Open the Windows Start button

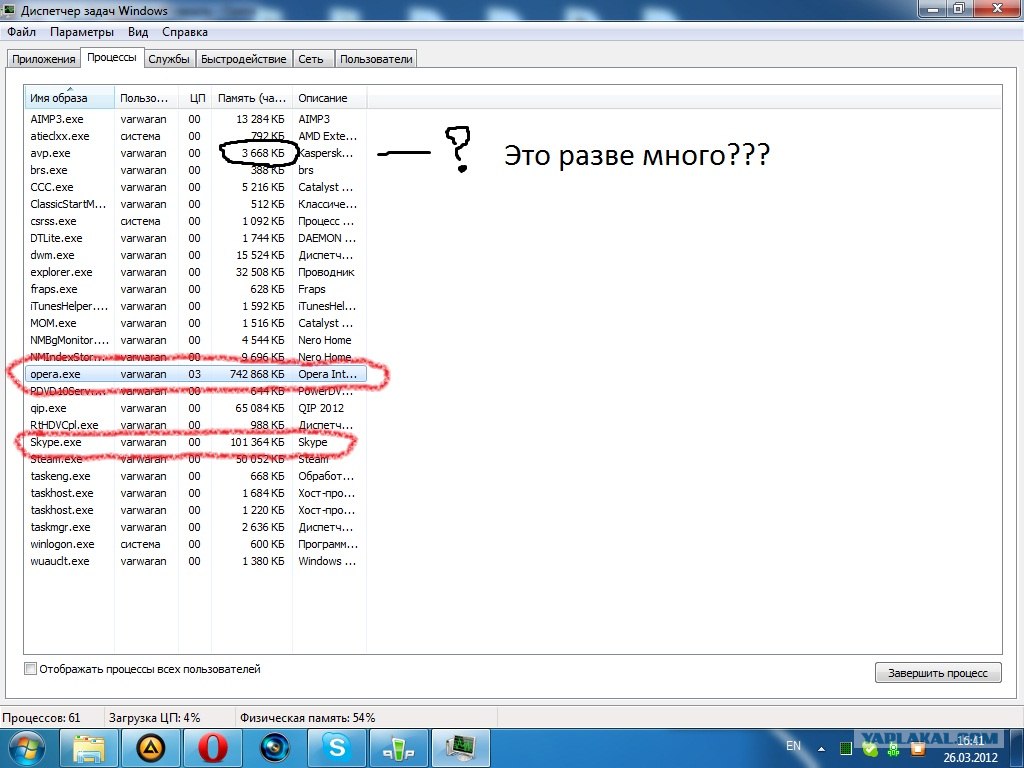click(x=26, y=748)
